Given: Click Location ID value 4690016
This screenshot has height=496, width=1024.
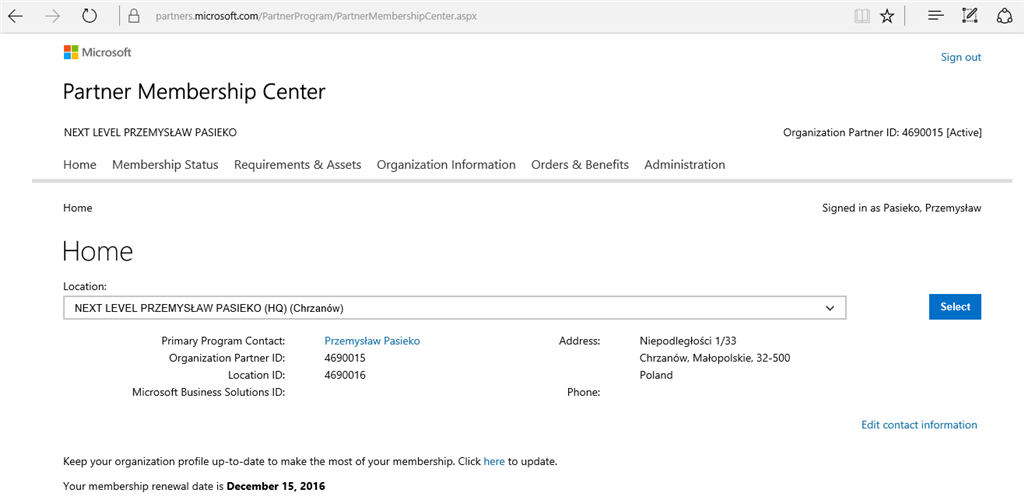Looking at the screenshot, I should (x=345, y=375).
